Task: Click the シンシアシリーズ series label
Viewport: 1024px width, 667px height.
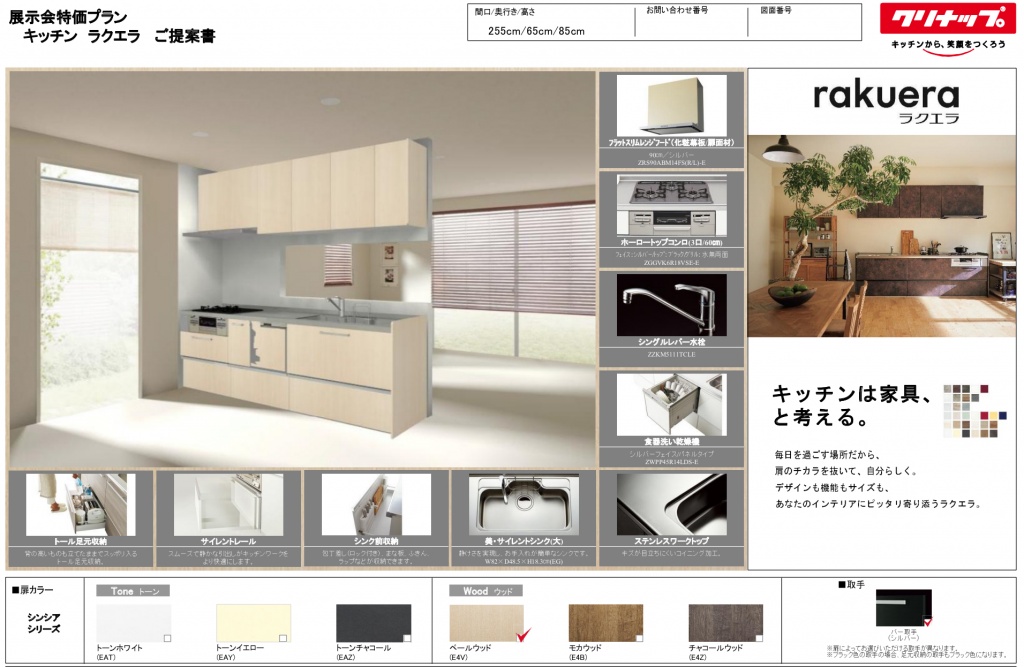Action: [x=44, y=623]
